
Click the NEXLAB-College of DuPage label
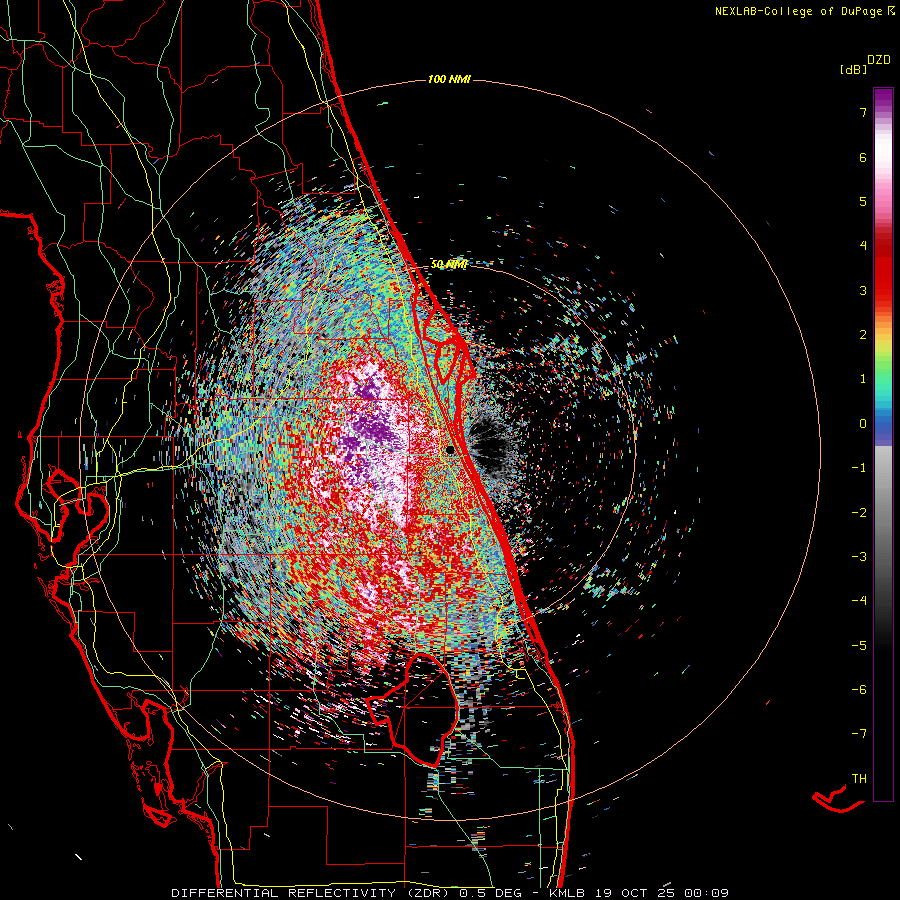805,11
